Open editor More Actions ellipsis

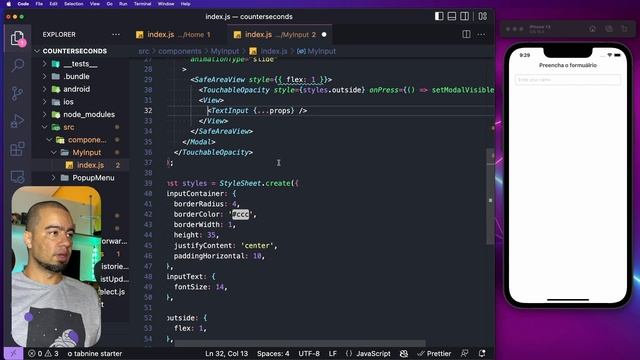pos(482,34)
